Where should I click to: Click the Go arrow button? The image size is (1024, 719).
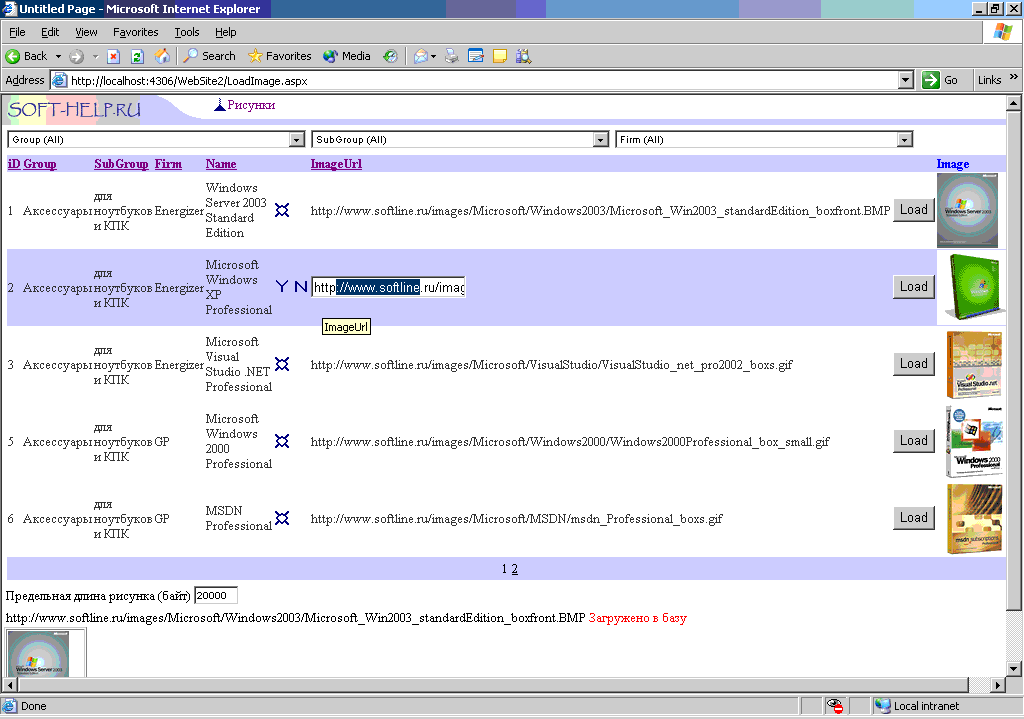click(x=931, y=80)
